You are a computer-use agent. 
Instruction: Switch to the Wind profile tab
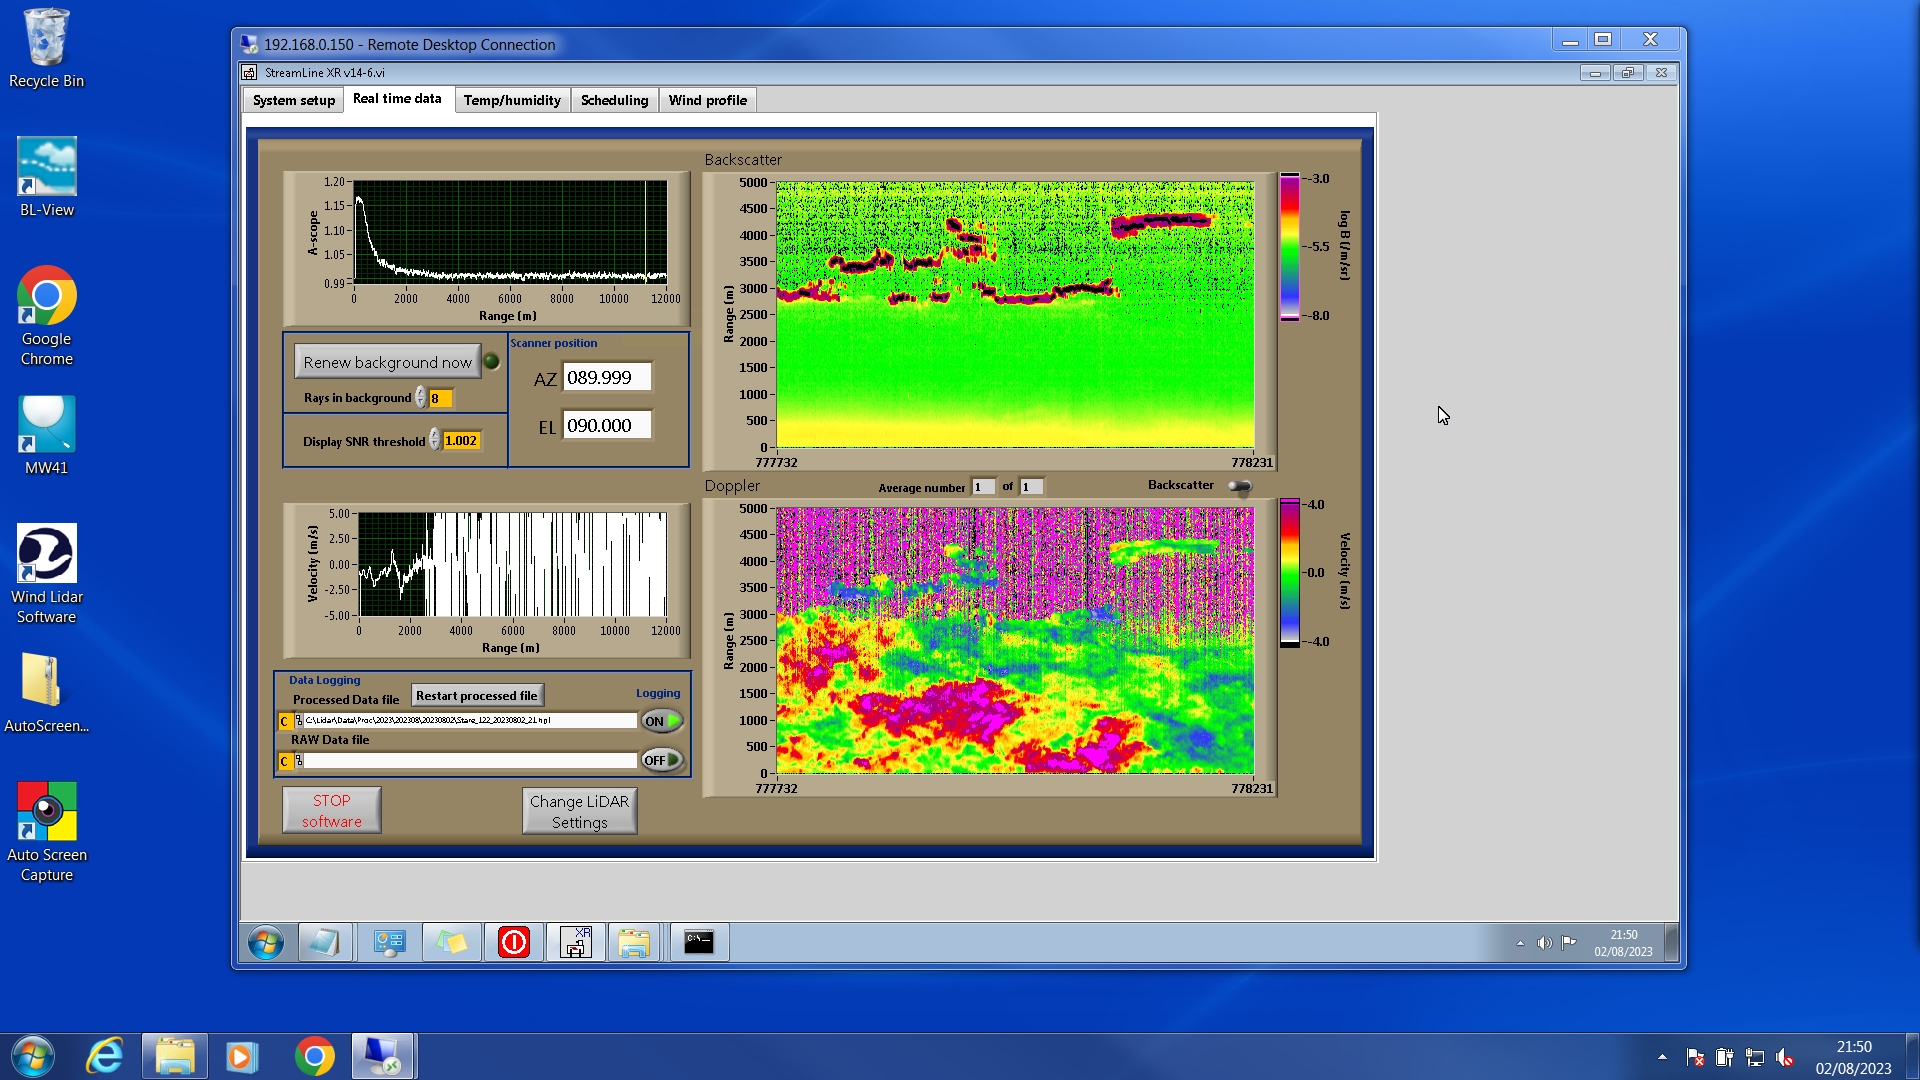(707, 100)
